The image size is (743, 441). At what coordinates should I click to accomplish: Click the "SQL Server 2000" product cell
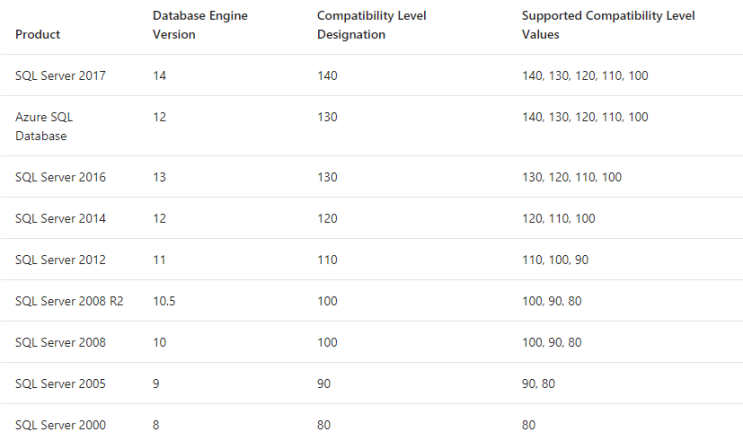pos(60,424)
